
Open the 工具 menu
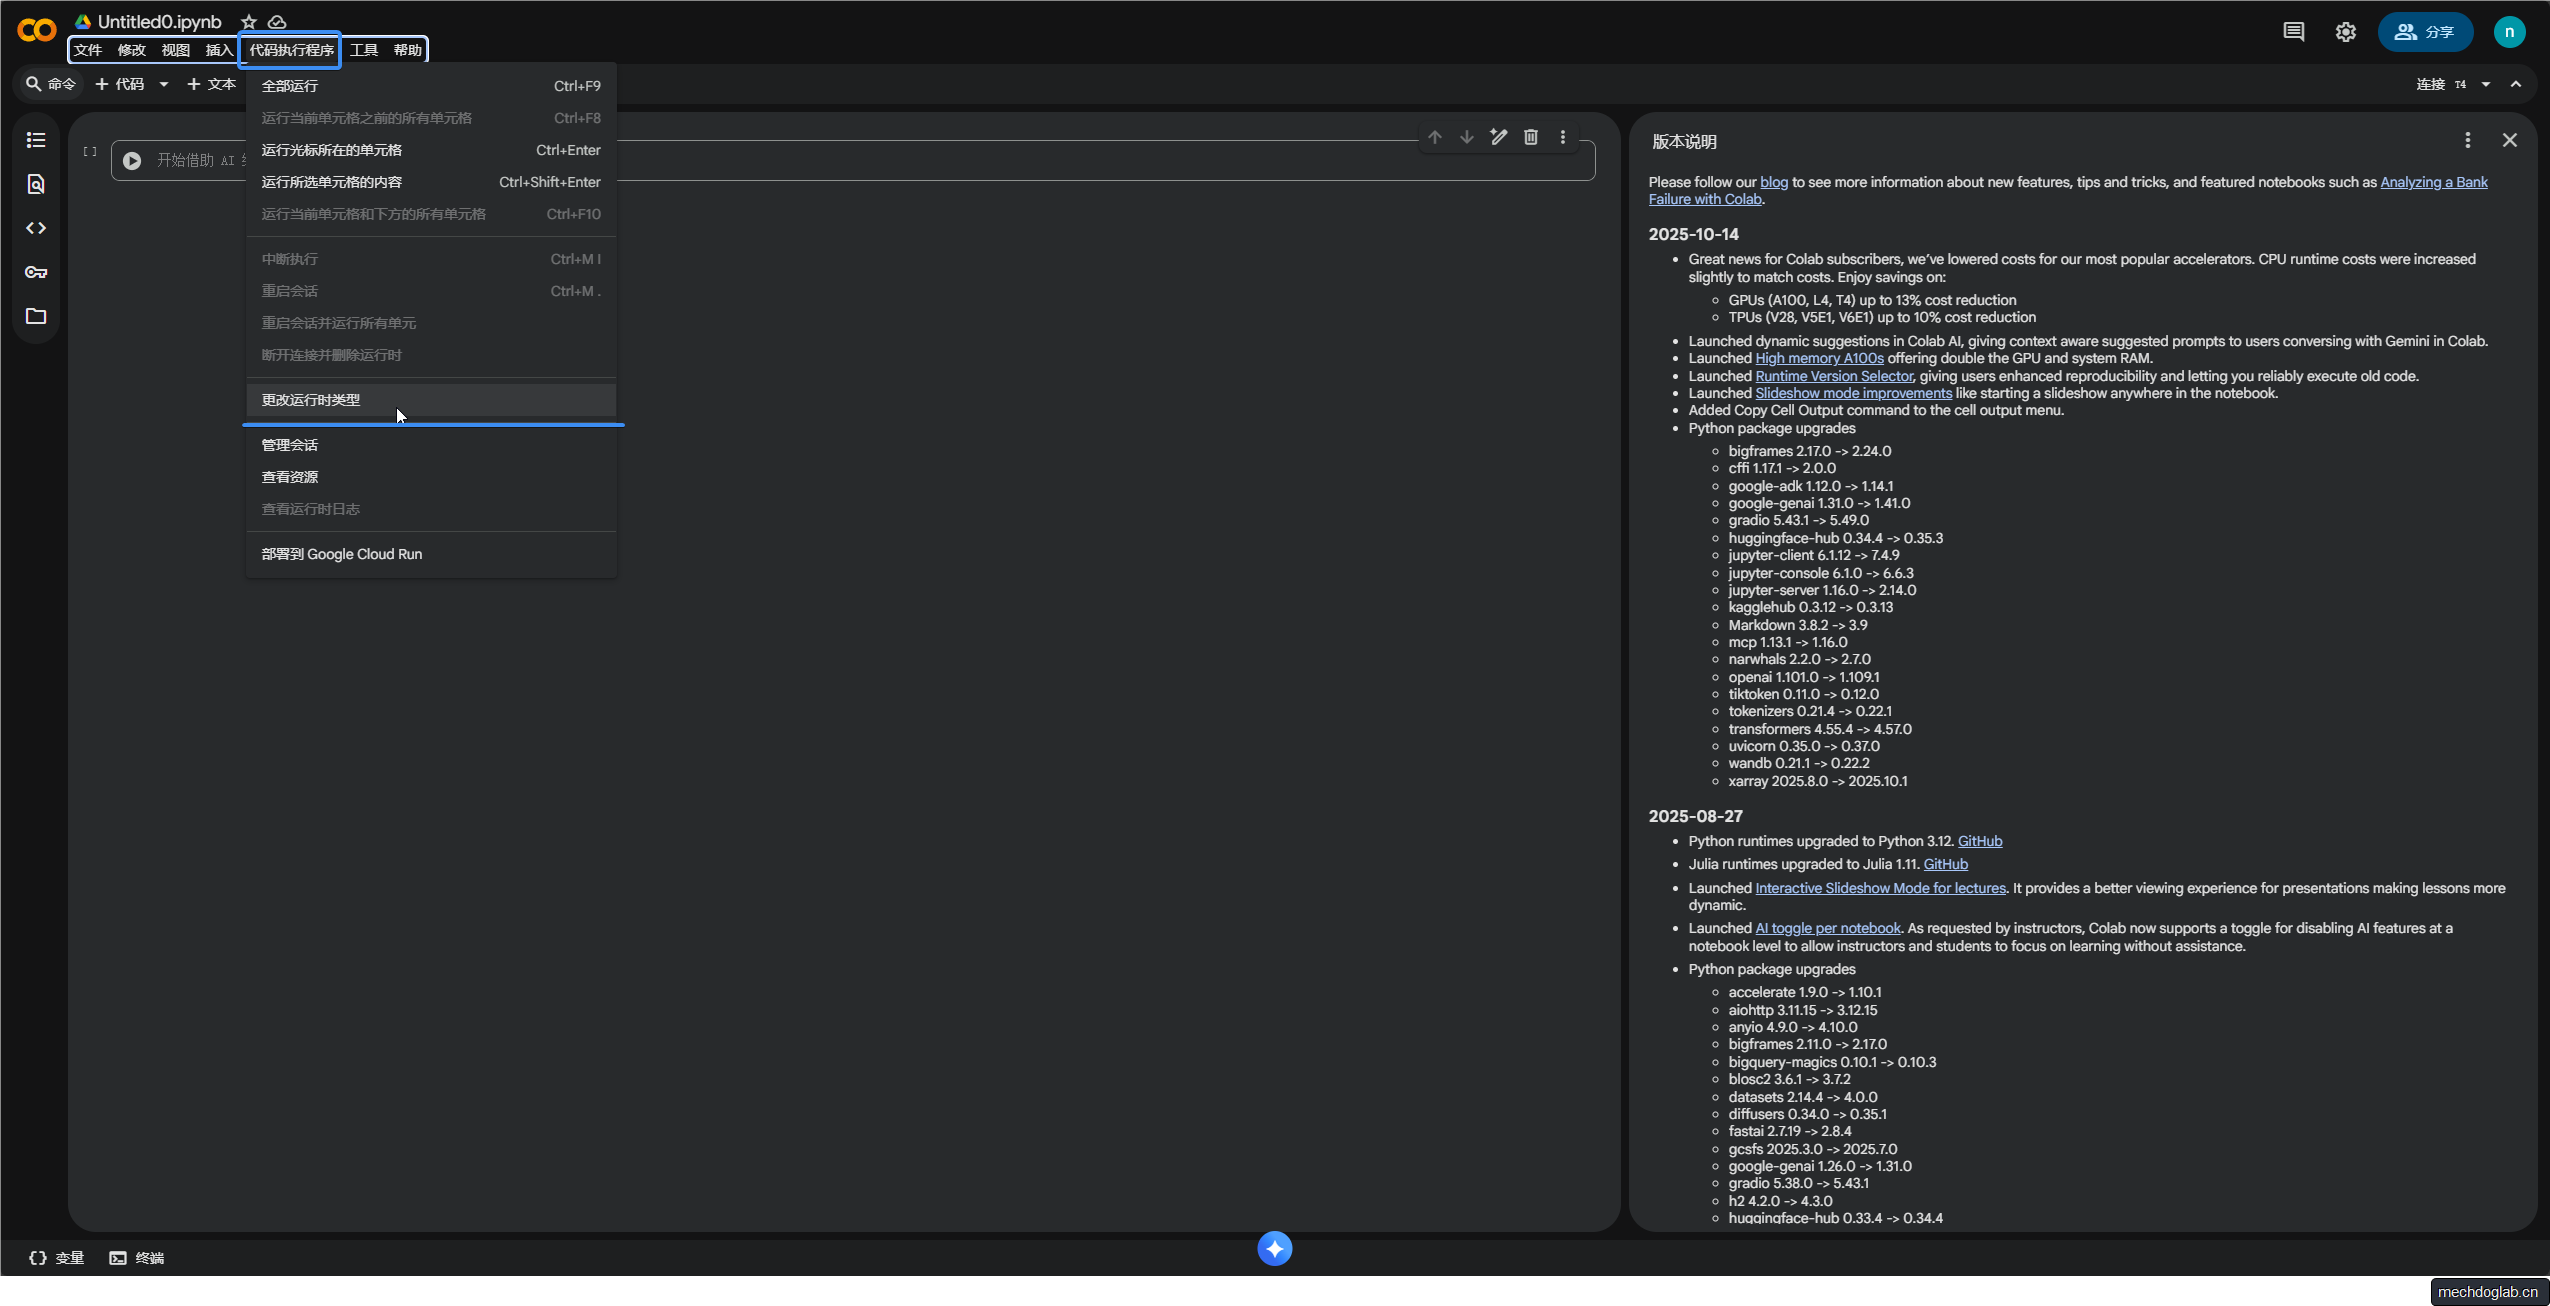pyautogui.click(x=364, y=50)
